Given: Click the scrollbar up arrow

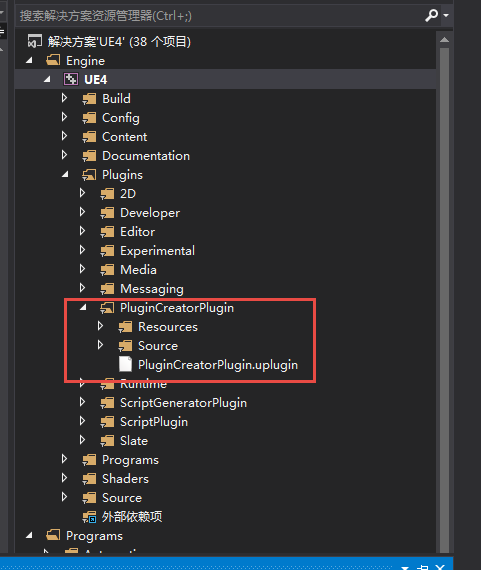Looking at the screenshot, I should click(x=444, y=40).
